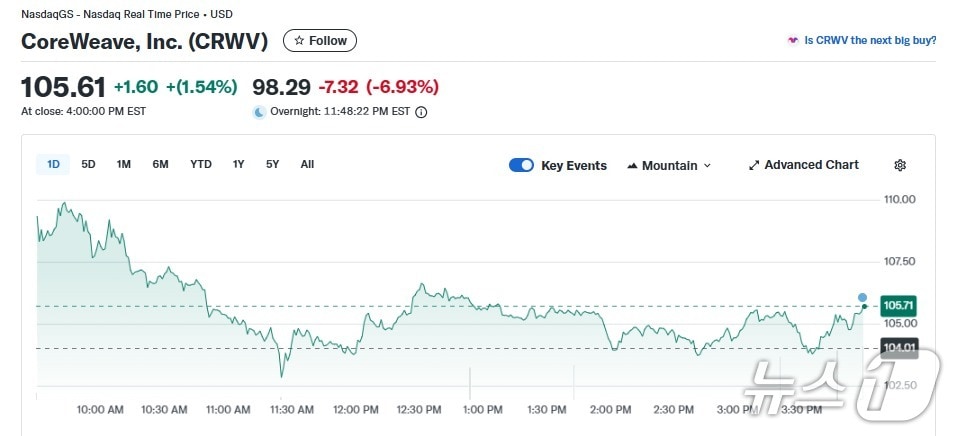This screenshot has height=436, width=955.
Task: Show the 6M chart range
Action: point(160,164)
